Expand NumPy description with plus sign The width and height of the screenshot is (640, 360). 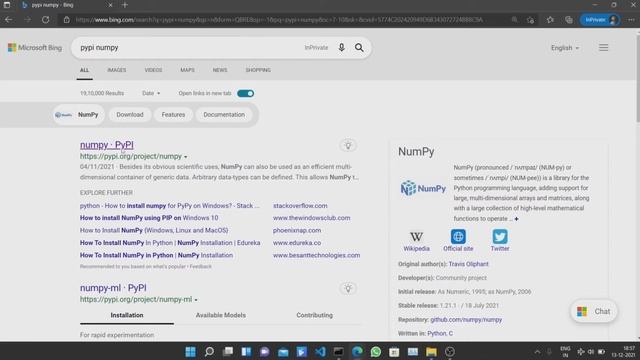click(516, 219)
